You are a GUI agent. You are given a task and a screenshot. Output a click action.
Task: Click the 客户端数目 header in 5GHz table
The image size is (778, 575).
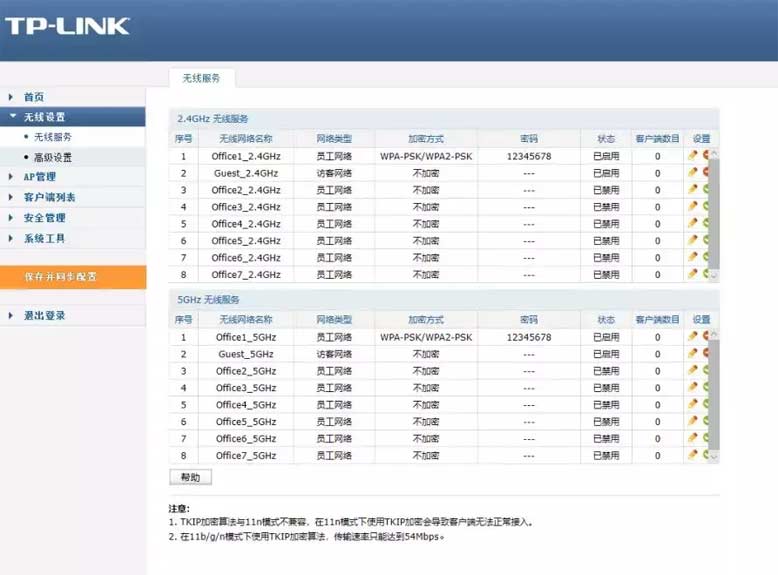[657, 319]
